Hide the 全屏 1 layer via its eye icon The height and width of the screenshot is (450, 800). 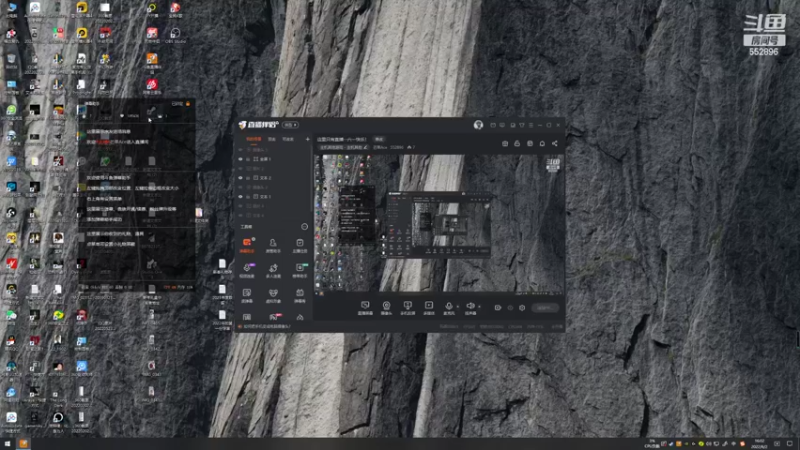(x=240, y=159)
